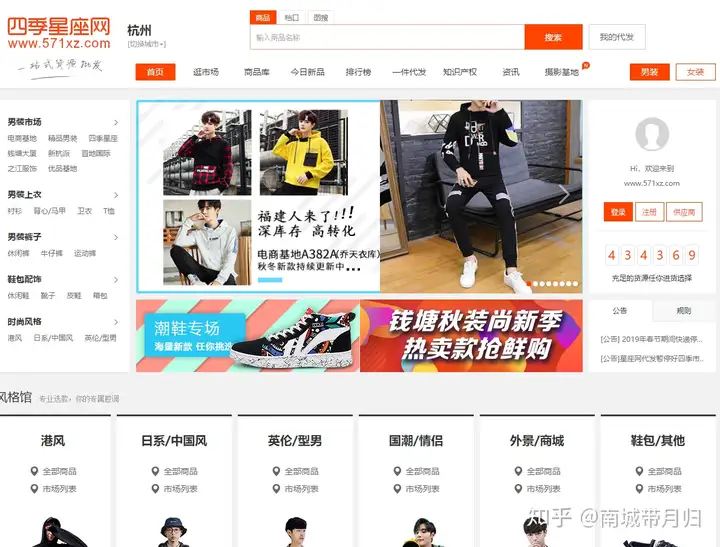This screenshot has height=547, width=720.
Task: Open 商品库 in the navigation bar
Action: pyautogui.click(x=257, y=72)
